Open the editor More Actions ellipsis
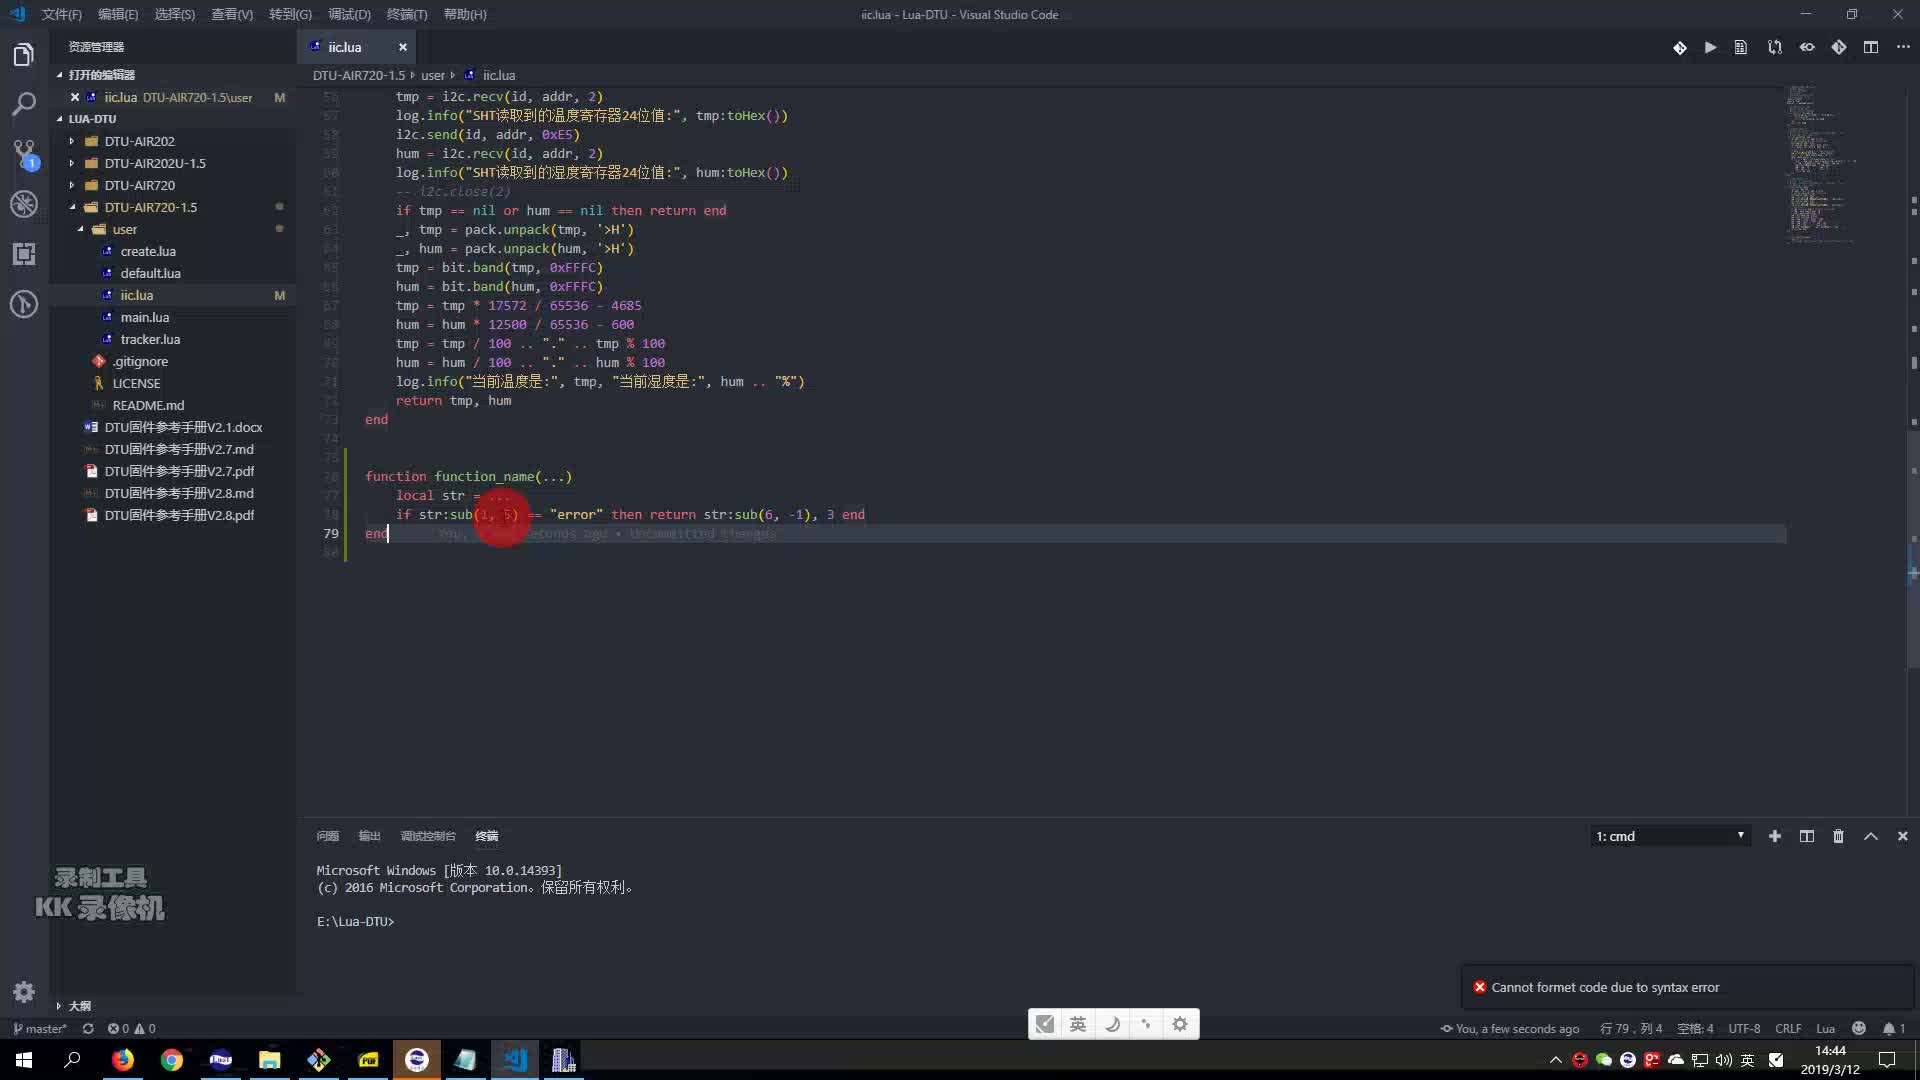The width and height of the screenshot is (1920, 1080). click(x=1903, y=47)
